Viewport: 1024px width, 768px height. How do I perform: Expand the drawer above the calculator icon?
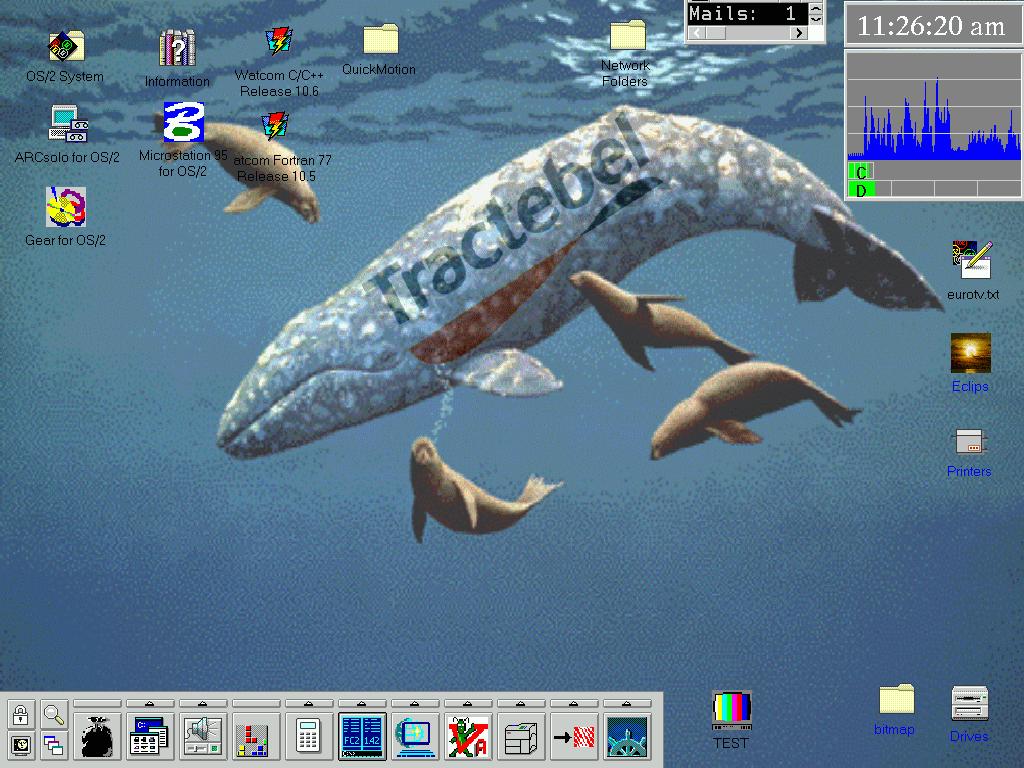(x=309, y=703)
